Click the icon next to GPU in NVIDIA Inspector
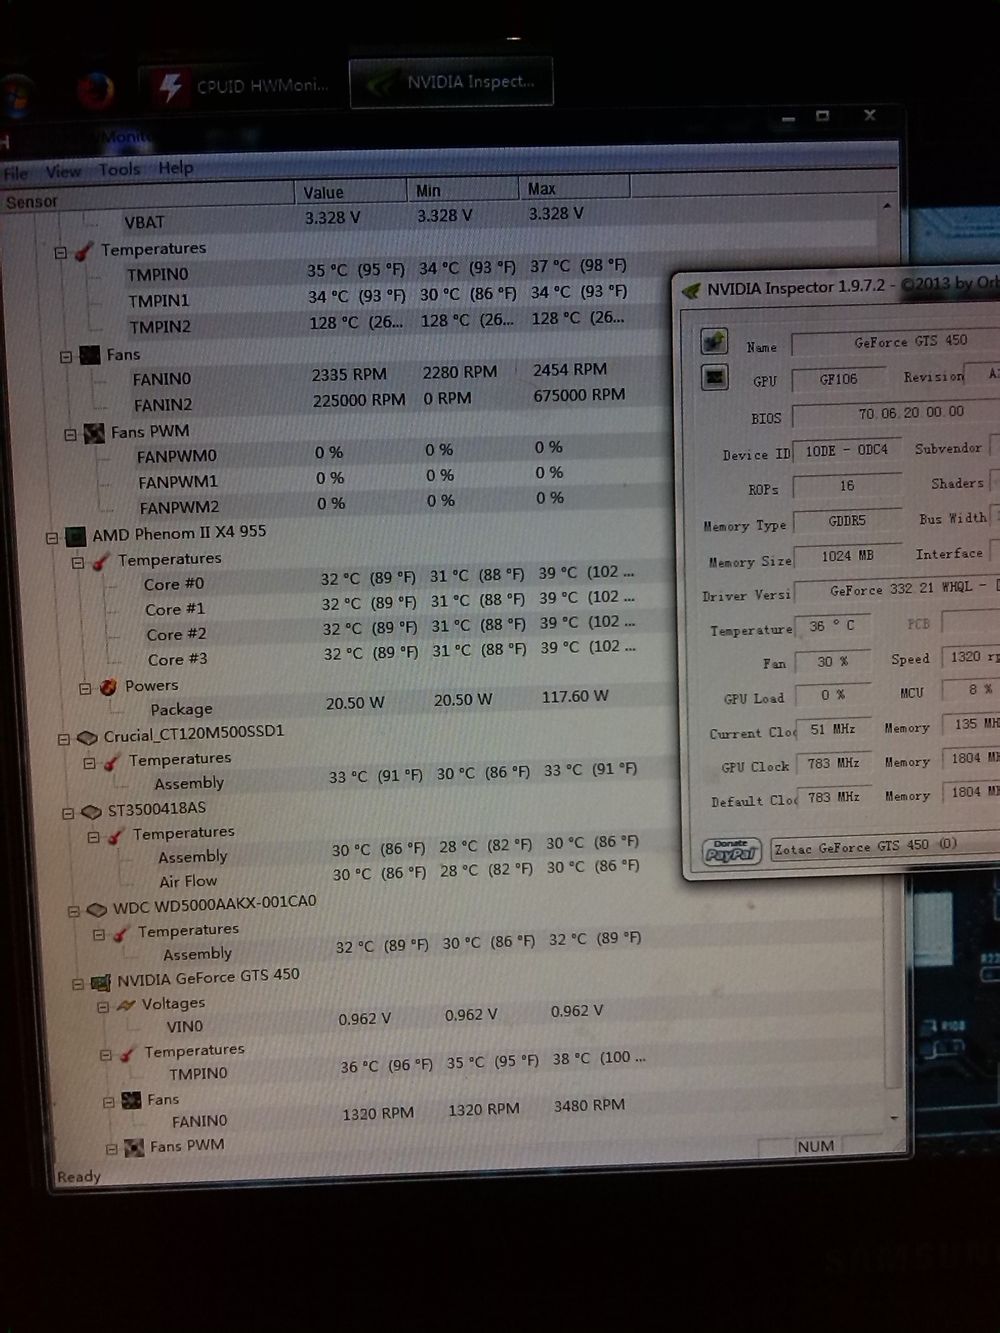Viewport: 1000px width, 1333px height. coord(715,378)
